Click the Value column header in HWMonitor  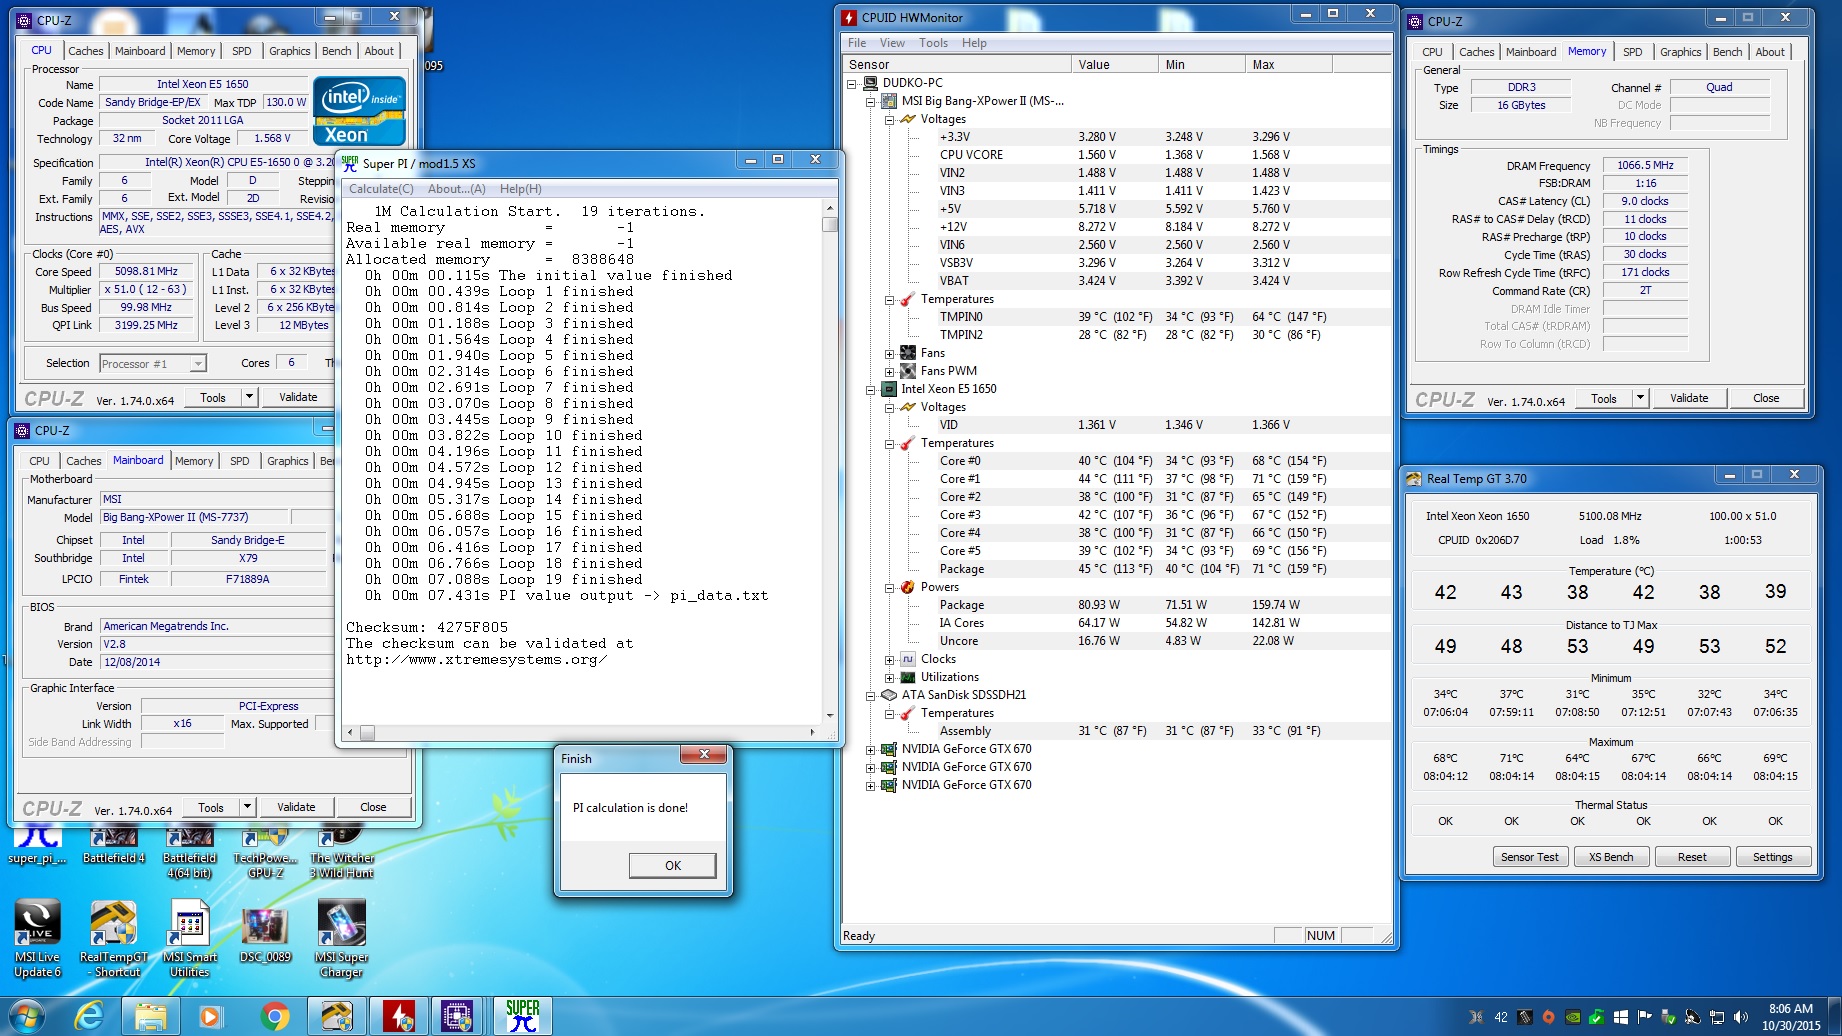pos(1115,65)
